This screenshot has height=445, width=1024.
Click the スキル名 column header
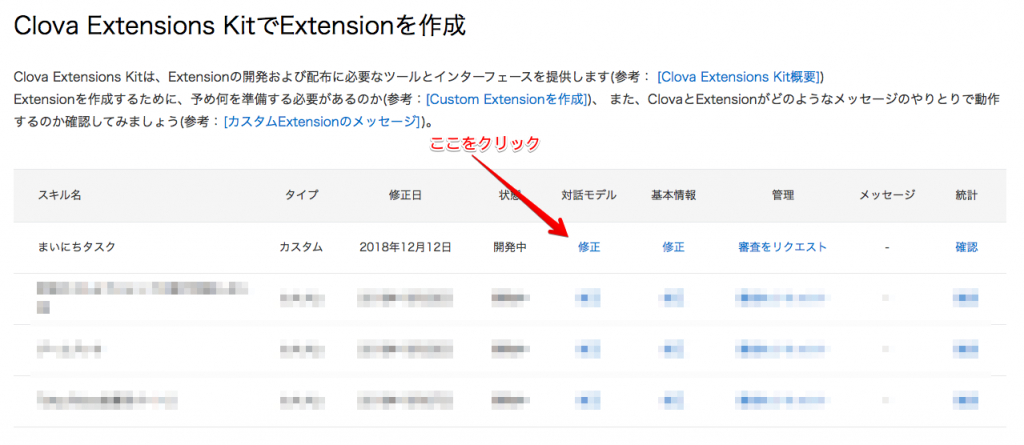59,195
